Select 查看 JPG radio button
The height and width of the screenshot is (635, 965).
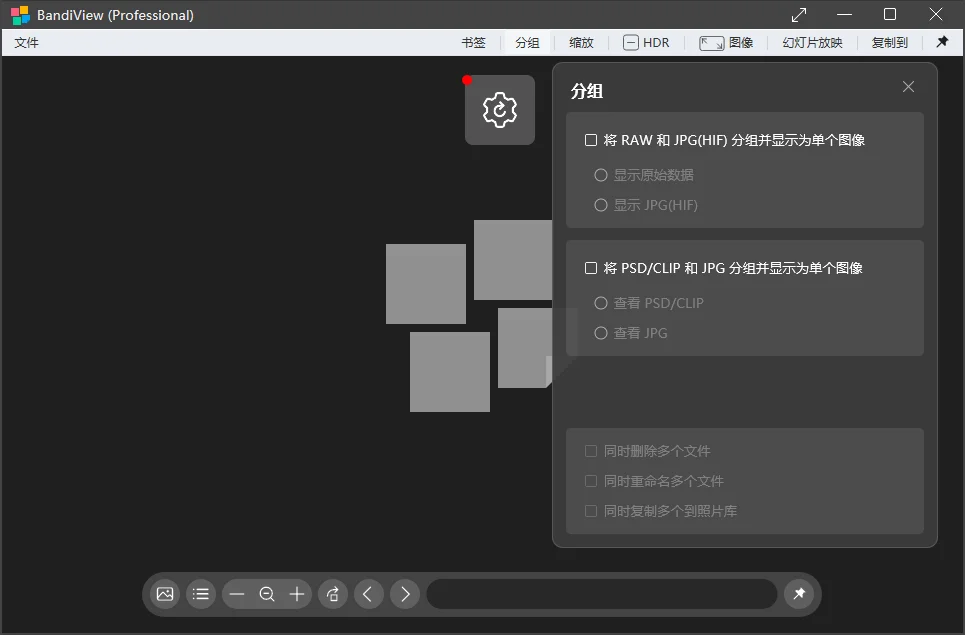(601, 333)
